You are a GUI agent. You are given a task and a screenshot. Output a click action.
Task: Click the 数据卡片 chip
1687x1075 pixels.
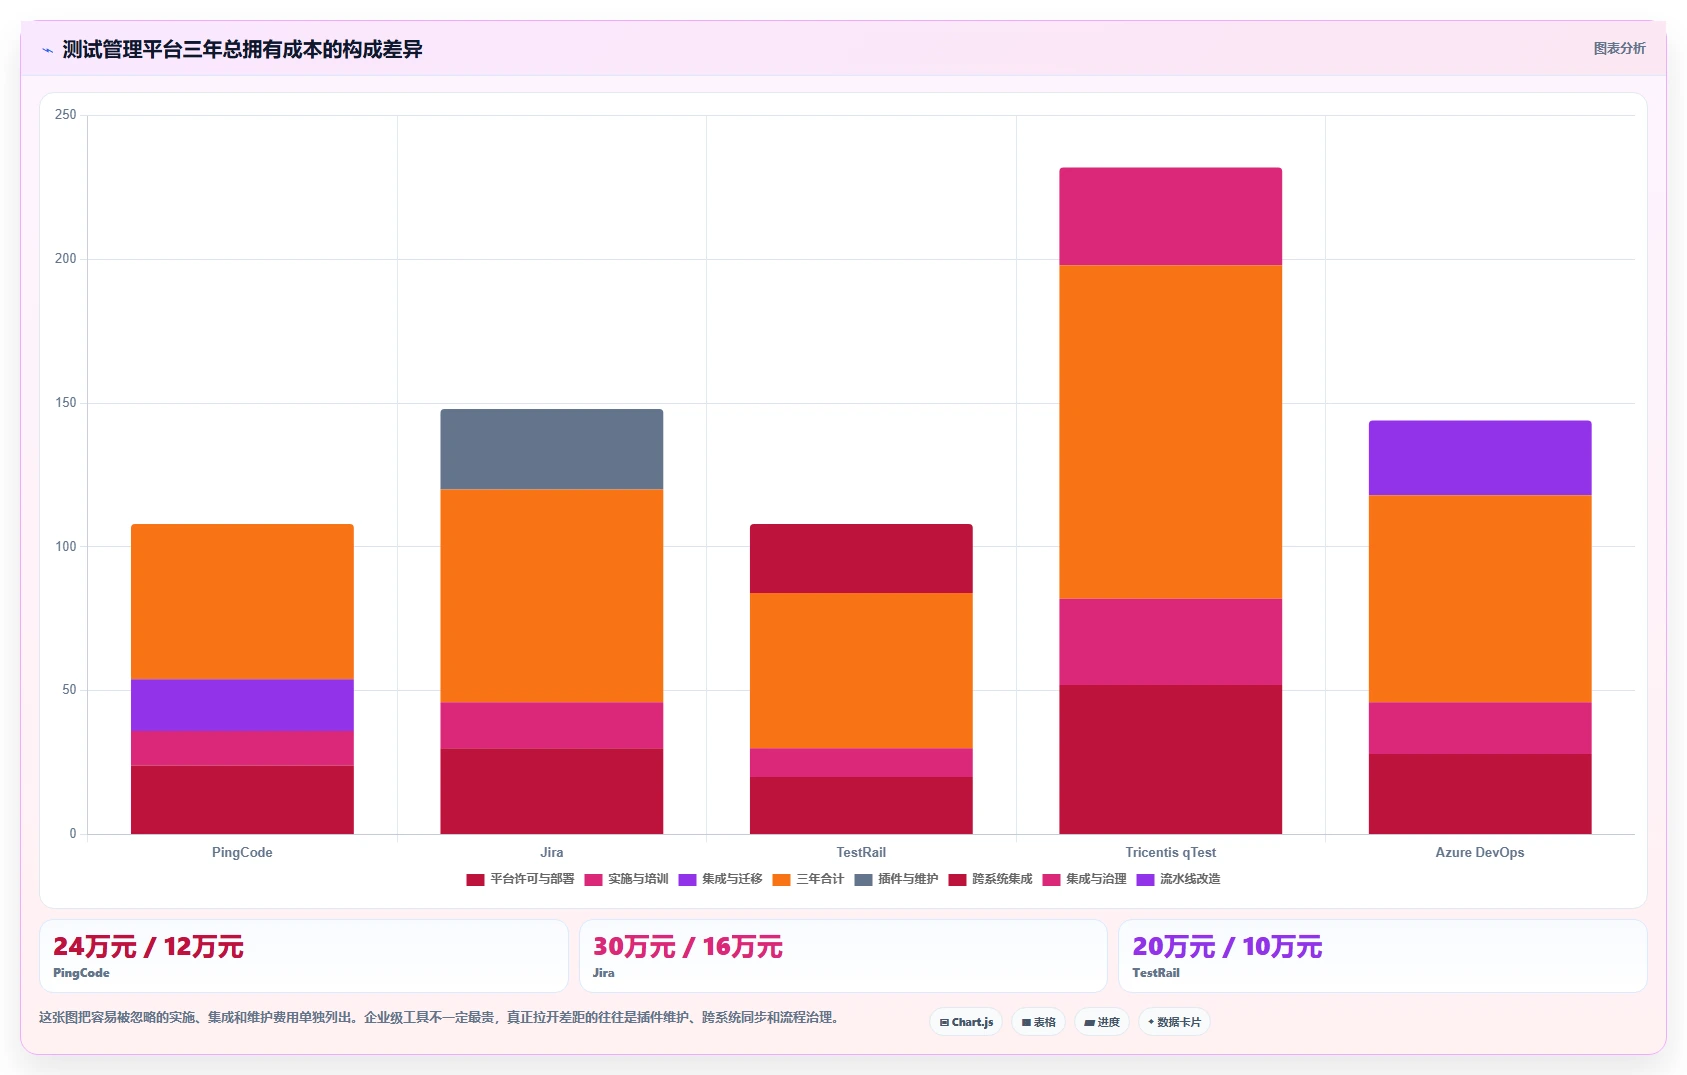click(x=1174, y=1022)
